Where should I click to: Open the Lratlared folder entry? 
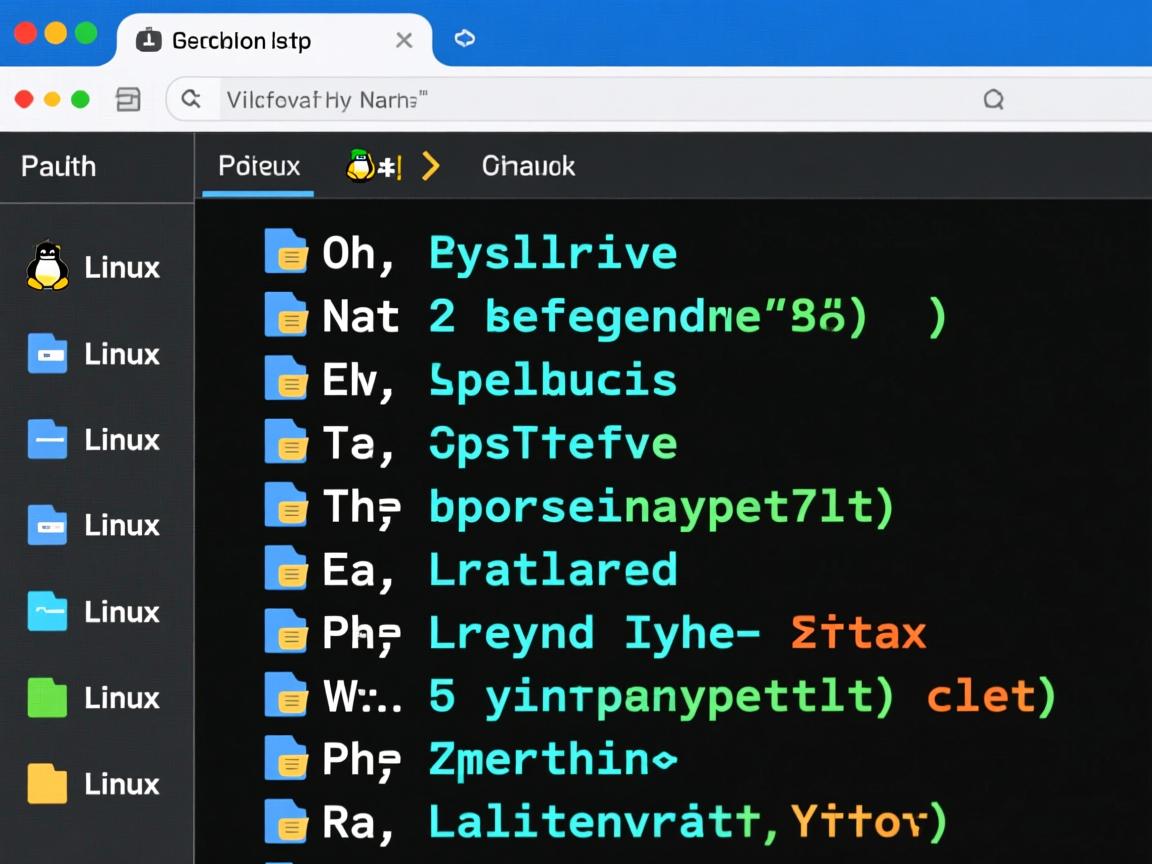552,570
